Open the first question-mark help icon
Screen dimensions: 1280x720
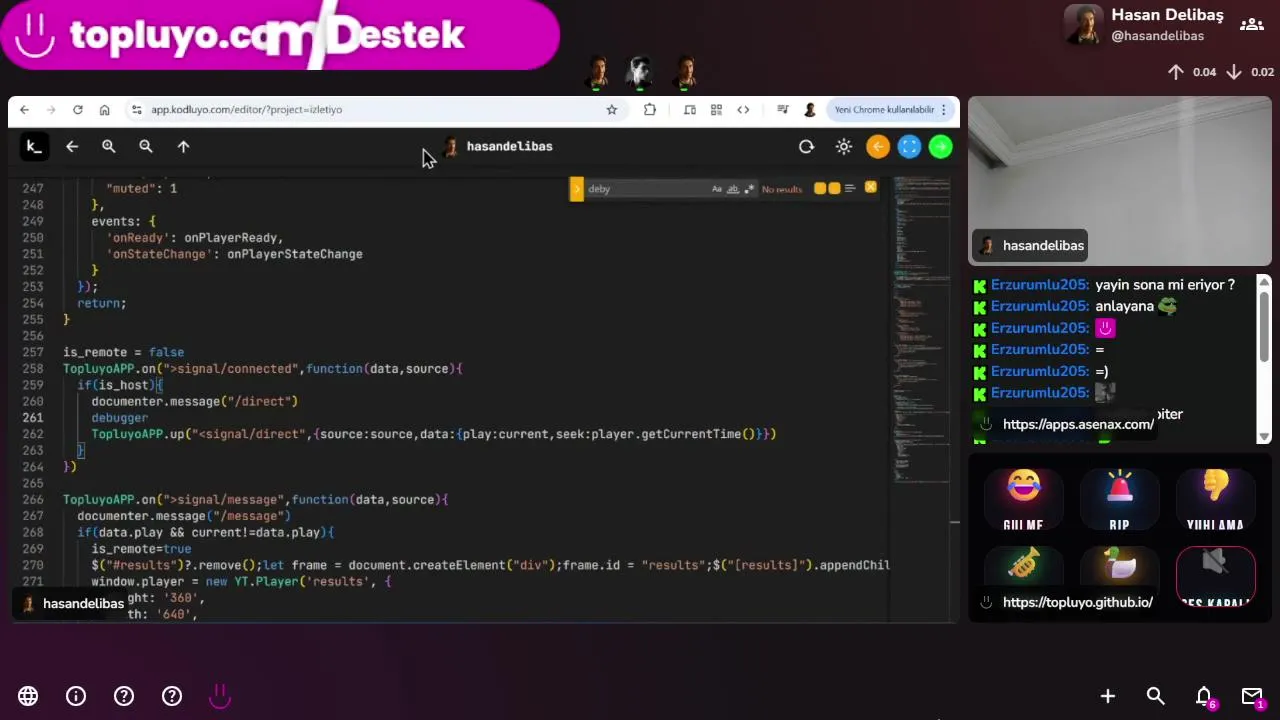tap(124, 696)
